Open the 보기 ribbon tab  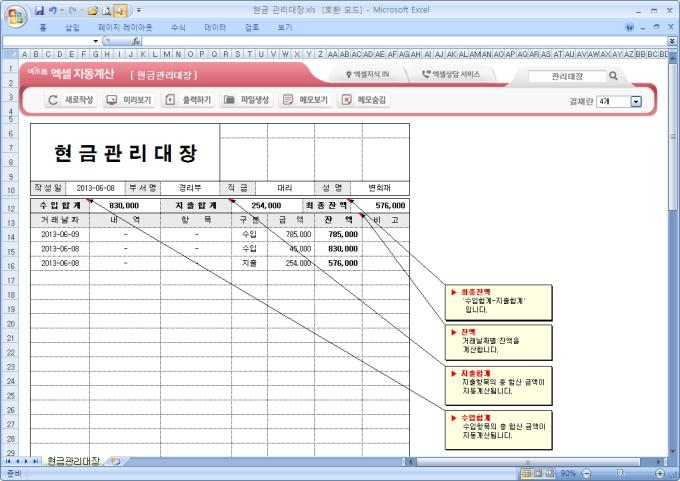(x=284, y=27)
